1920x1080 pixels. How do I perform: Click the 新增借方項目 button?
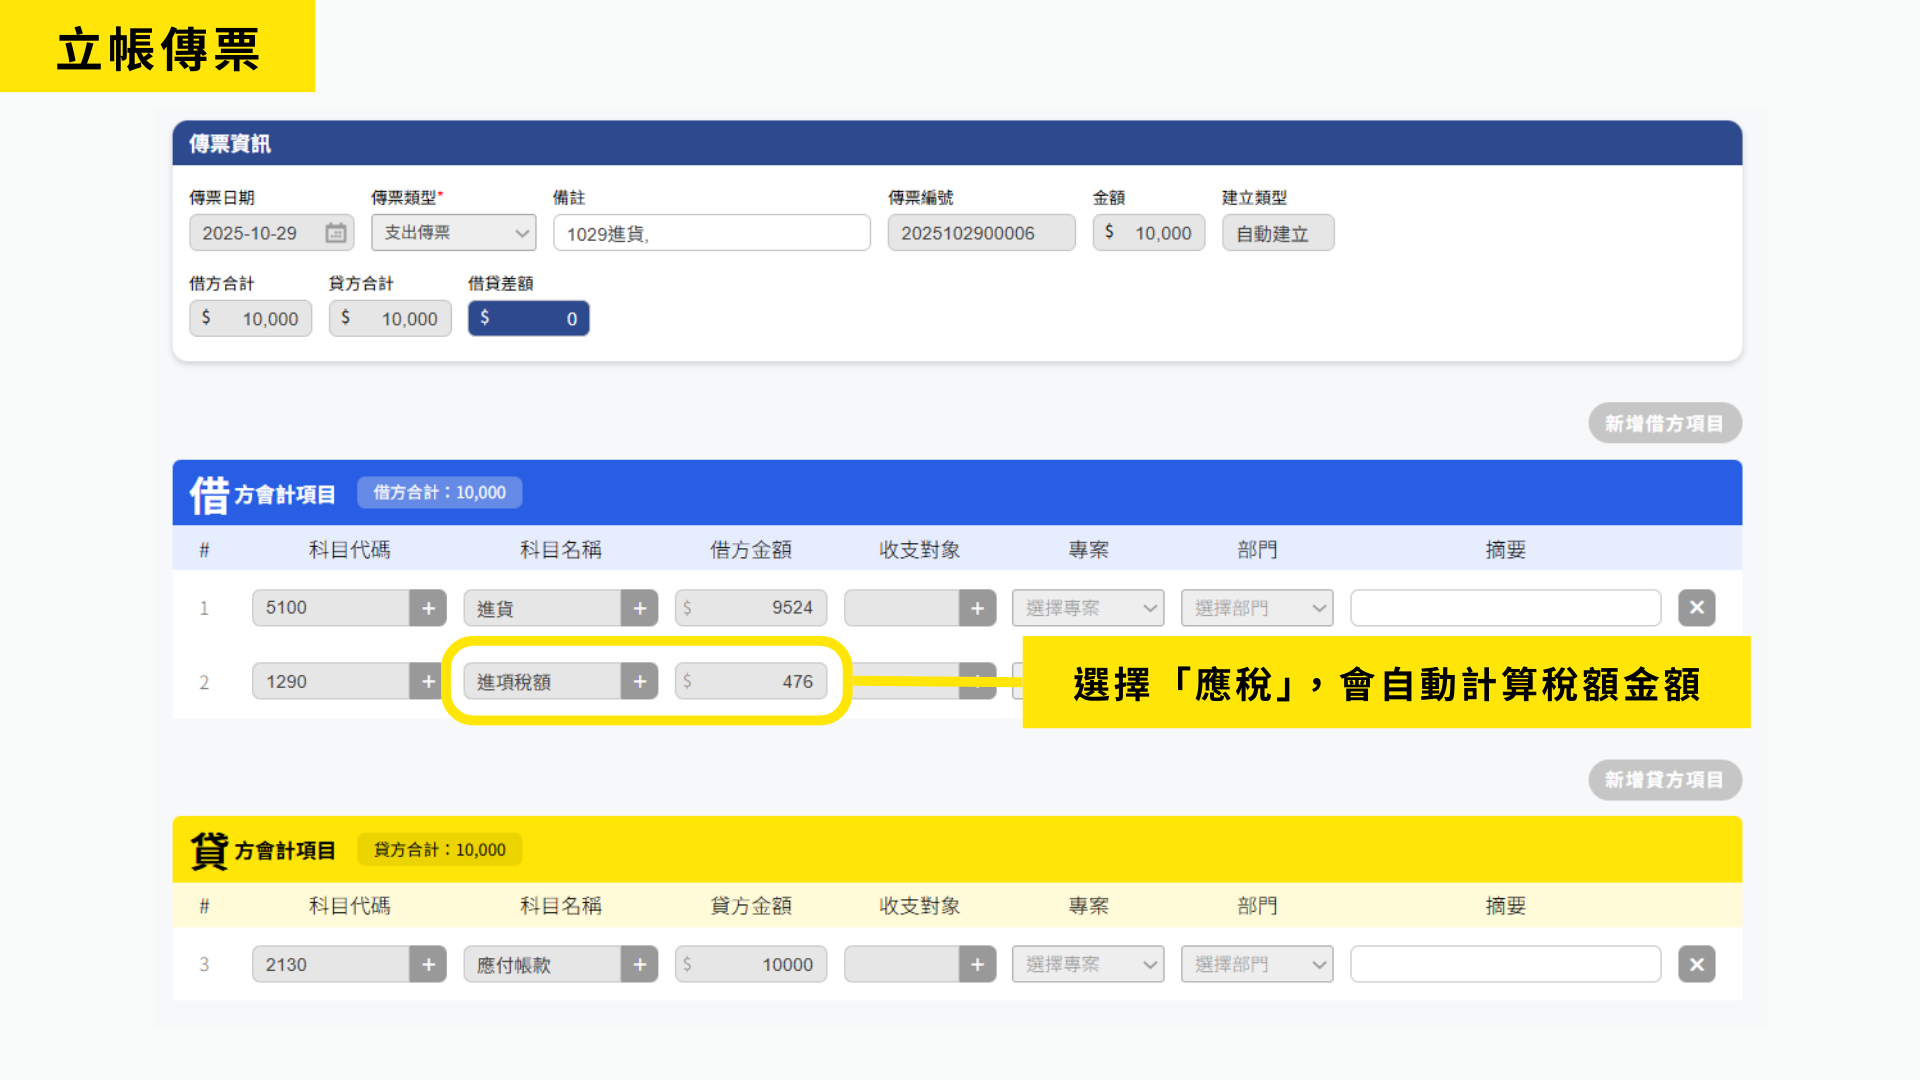[x=1664, y=424]
